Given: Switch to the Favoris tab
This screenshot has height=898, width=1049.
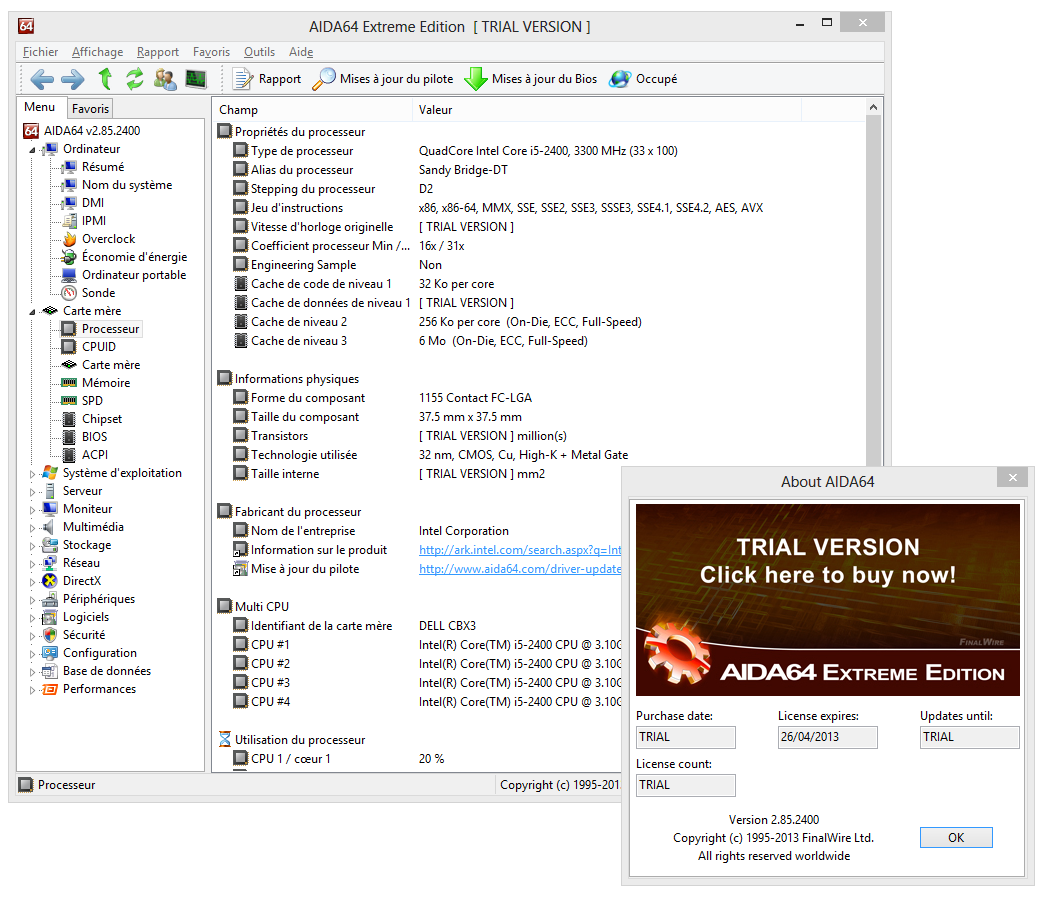Looking at the screenshot, I should (x=90, y=108).
